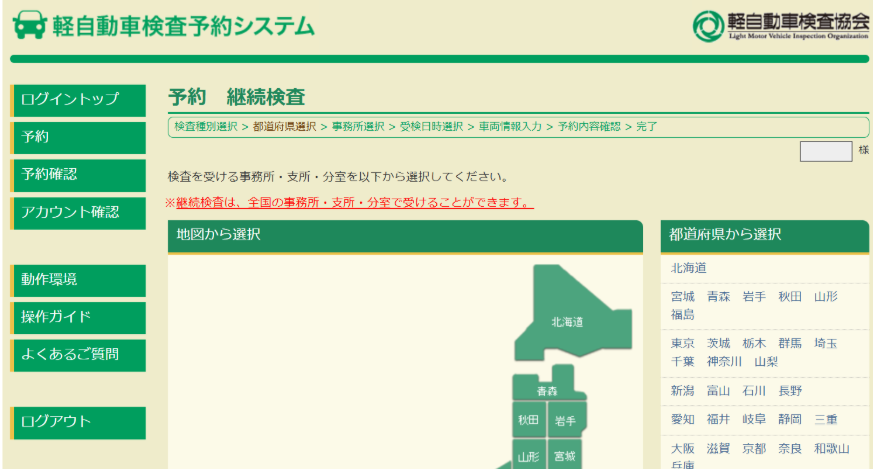Click the ログアウト button
Viewport: 873px width, 469px height.
coord(79,423)
